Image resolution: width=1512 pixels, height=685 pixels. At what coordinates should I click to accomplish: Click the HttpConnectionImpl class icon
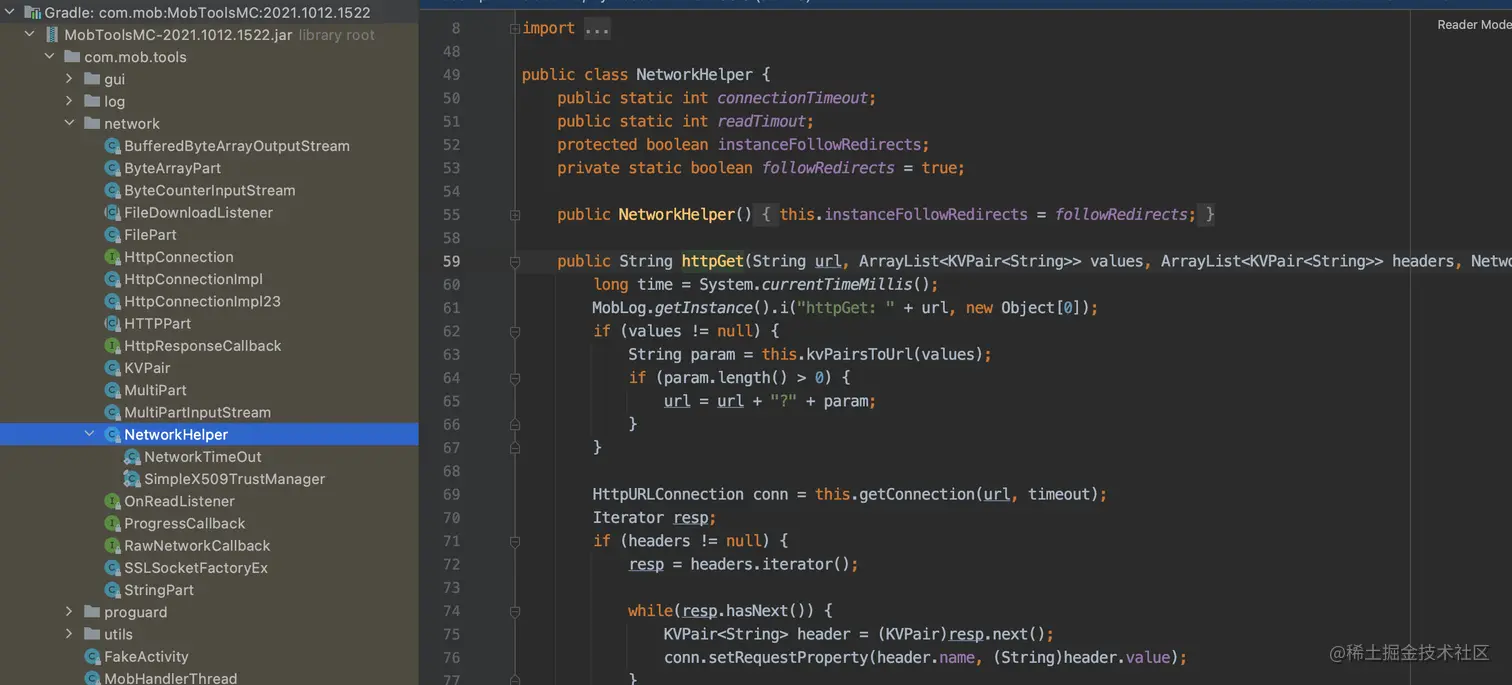[x=113, y=279]
